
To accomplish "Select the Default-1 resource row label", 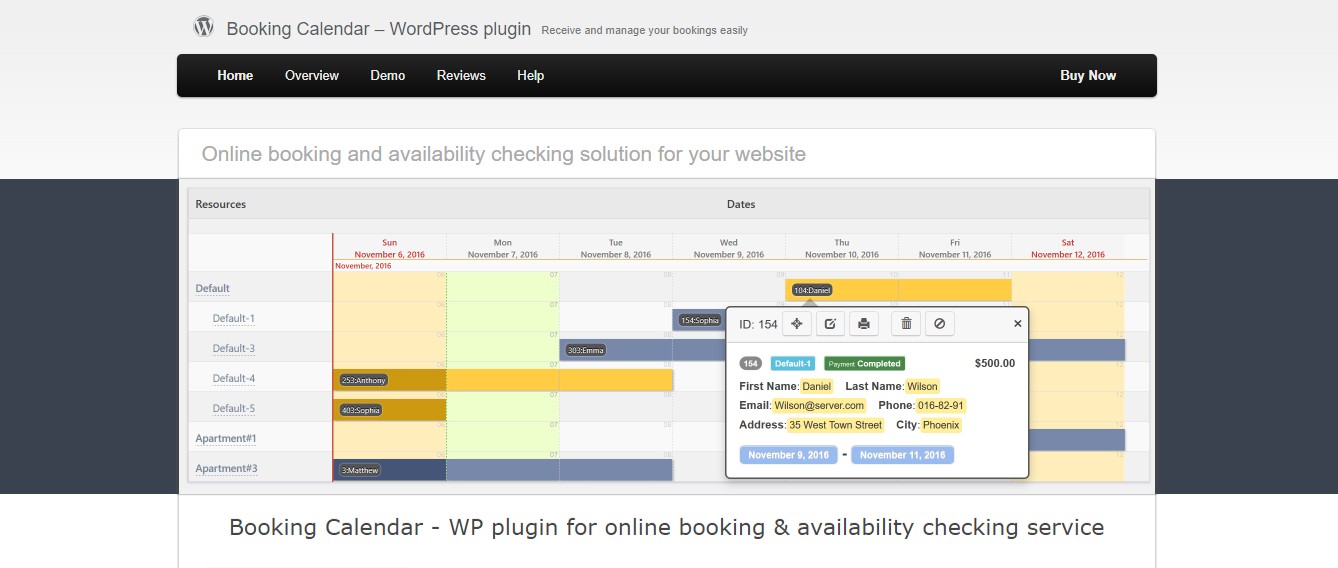I will (234, 318).
